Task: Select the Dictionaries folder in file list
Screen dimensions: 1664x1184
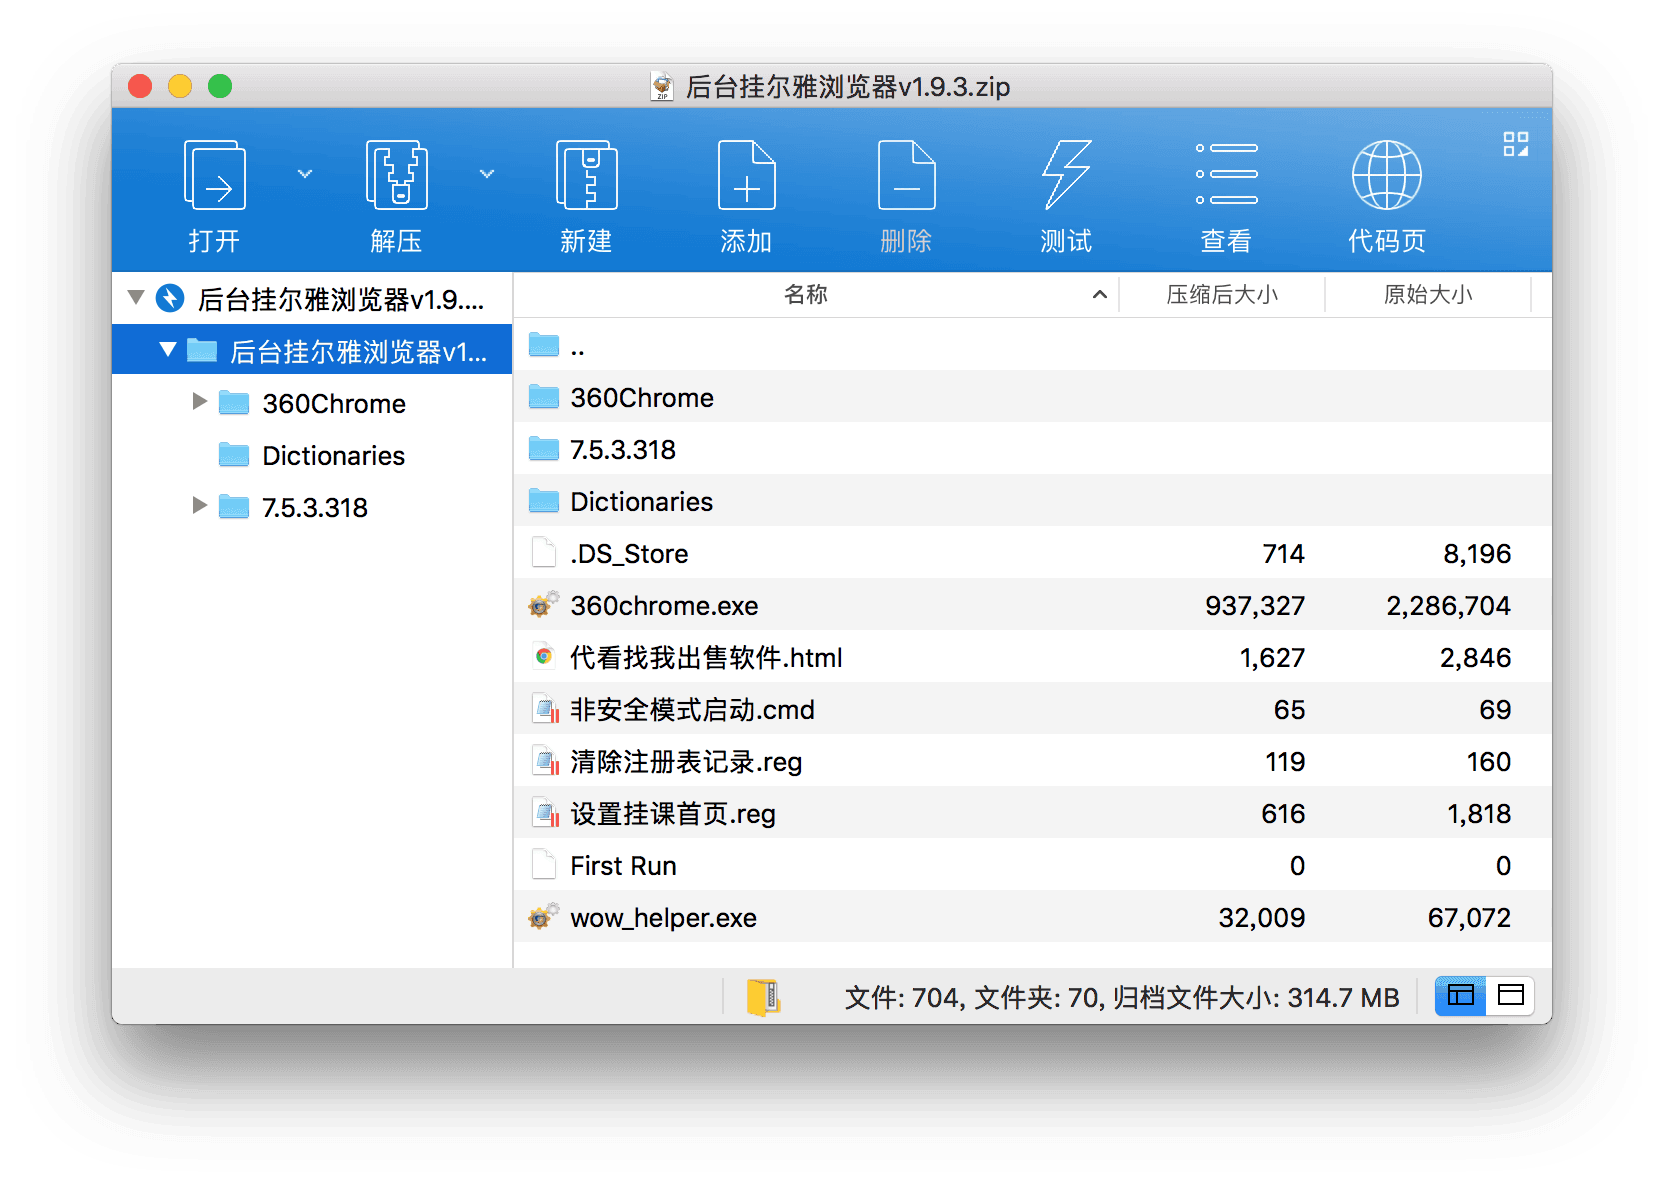Action: [1033, 502]
